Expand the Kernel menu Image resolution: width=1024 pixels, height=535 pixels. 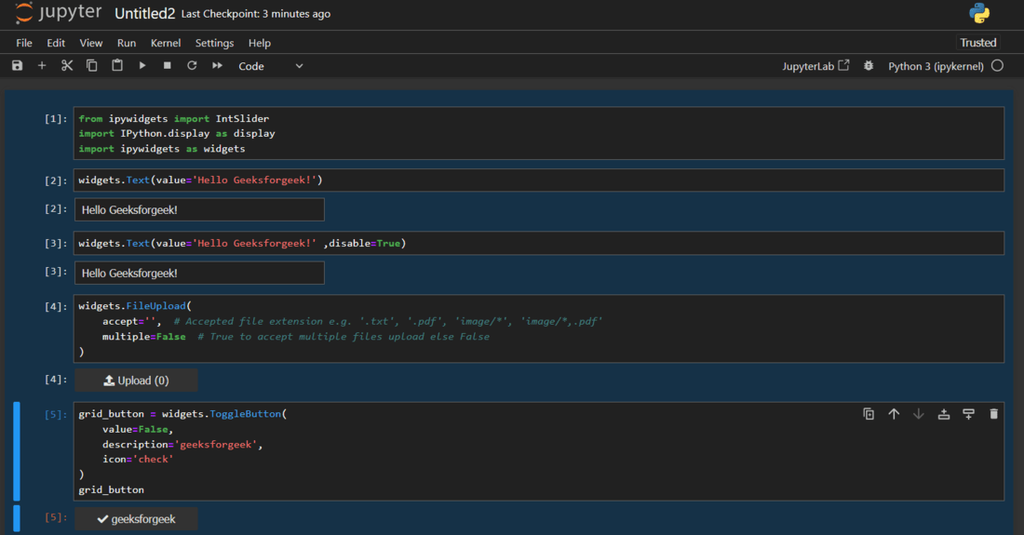point(165,43)
